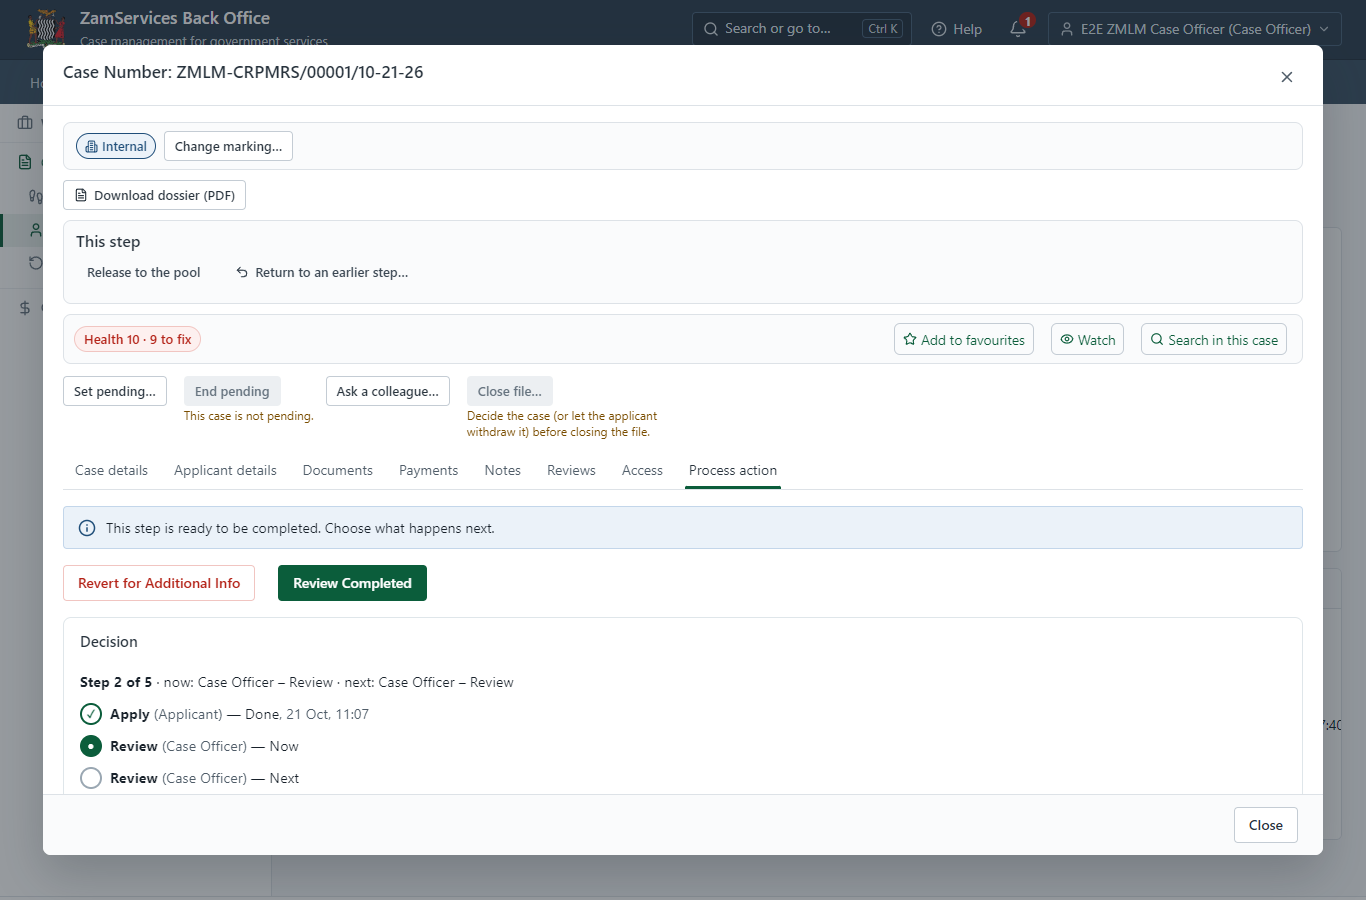
Task: Close the case dialog using X icon
Action: coord(1287,77)
